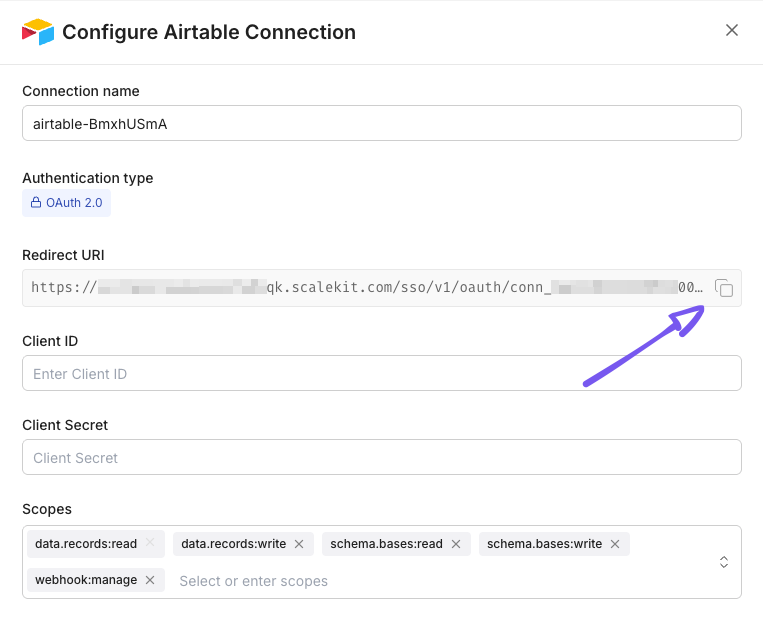Select the Redirect URI text
Image resolution: width=763 pixels, height=641 pixels.
[367, 288]
